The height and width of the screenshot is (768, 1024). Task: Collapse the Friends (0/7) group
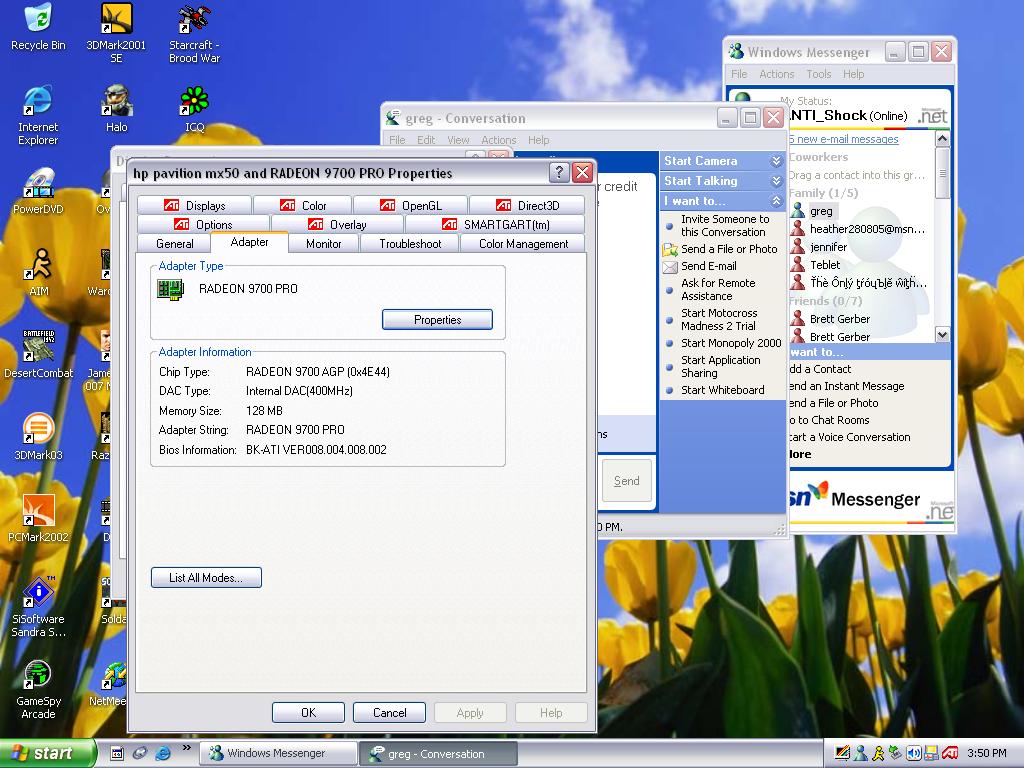tap(825, 301)
